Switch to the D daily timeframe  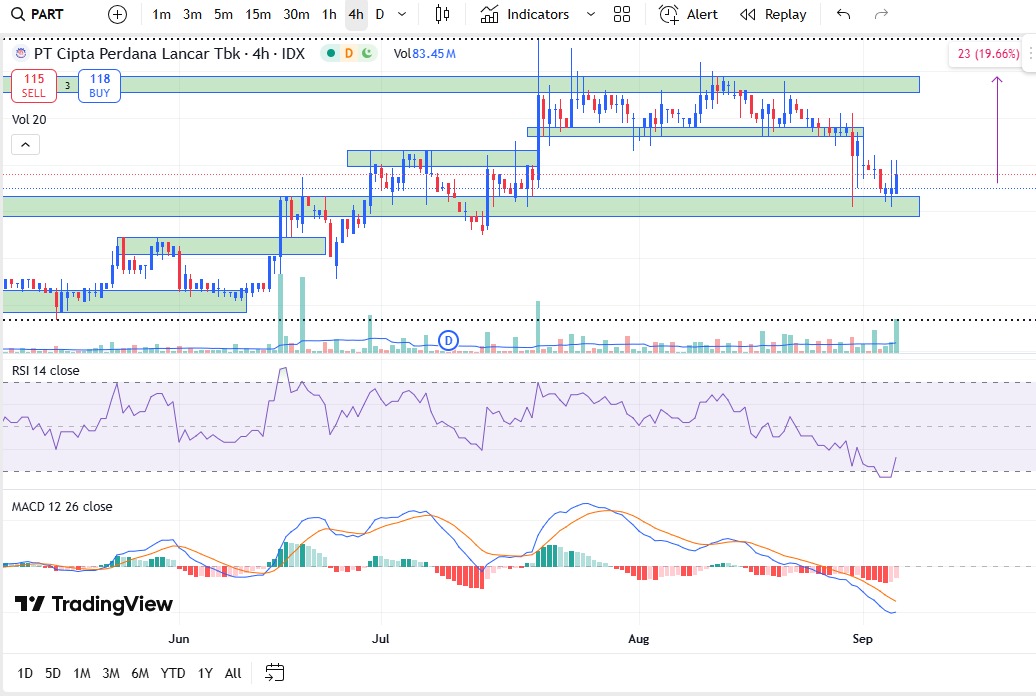[380, 14]
